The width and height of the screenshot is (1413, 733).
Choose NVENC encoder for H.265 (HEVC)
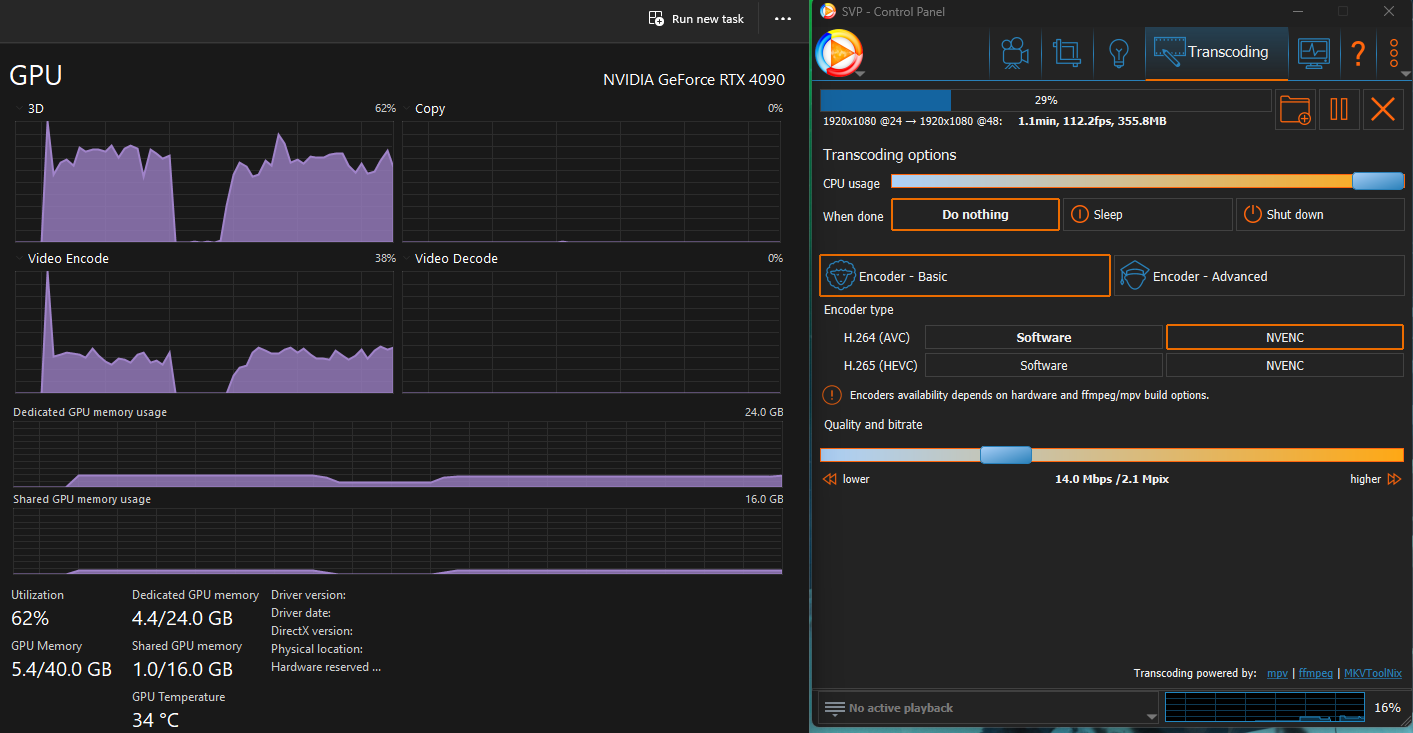tap(1284, 366)
